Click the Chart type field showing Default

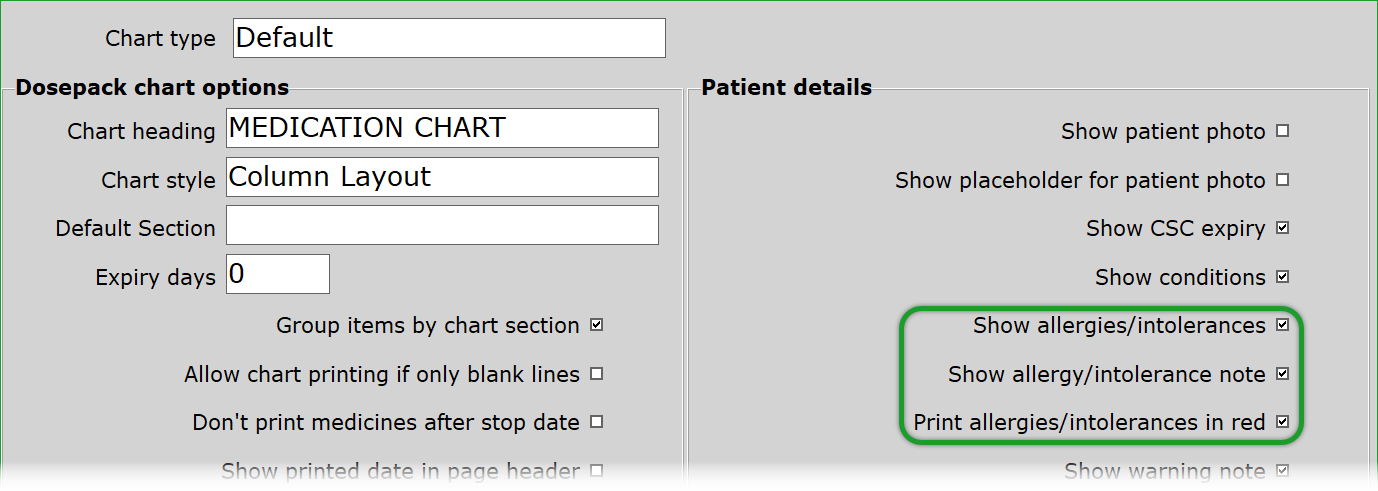coord(448,38)
